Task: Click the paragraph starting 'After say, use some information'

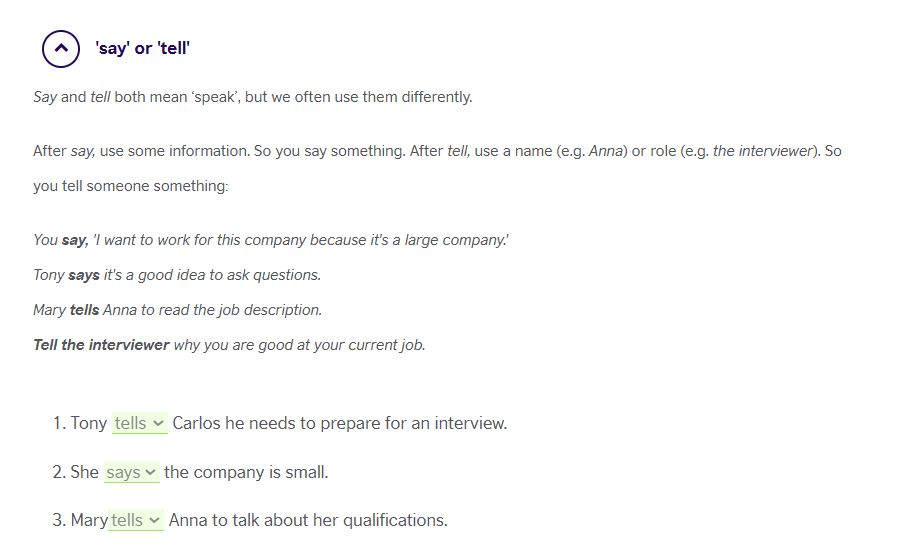Action: (437, 169)
